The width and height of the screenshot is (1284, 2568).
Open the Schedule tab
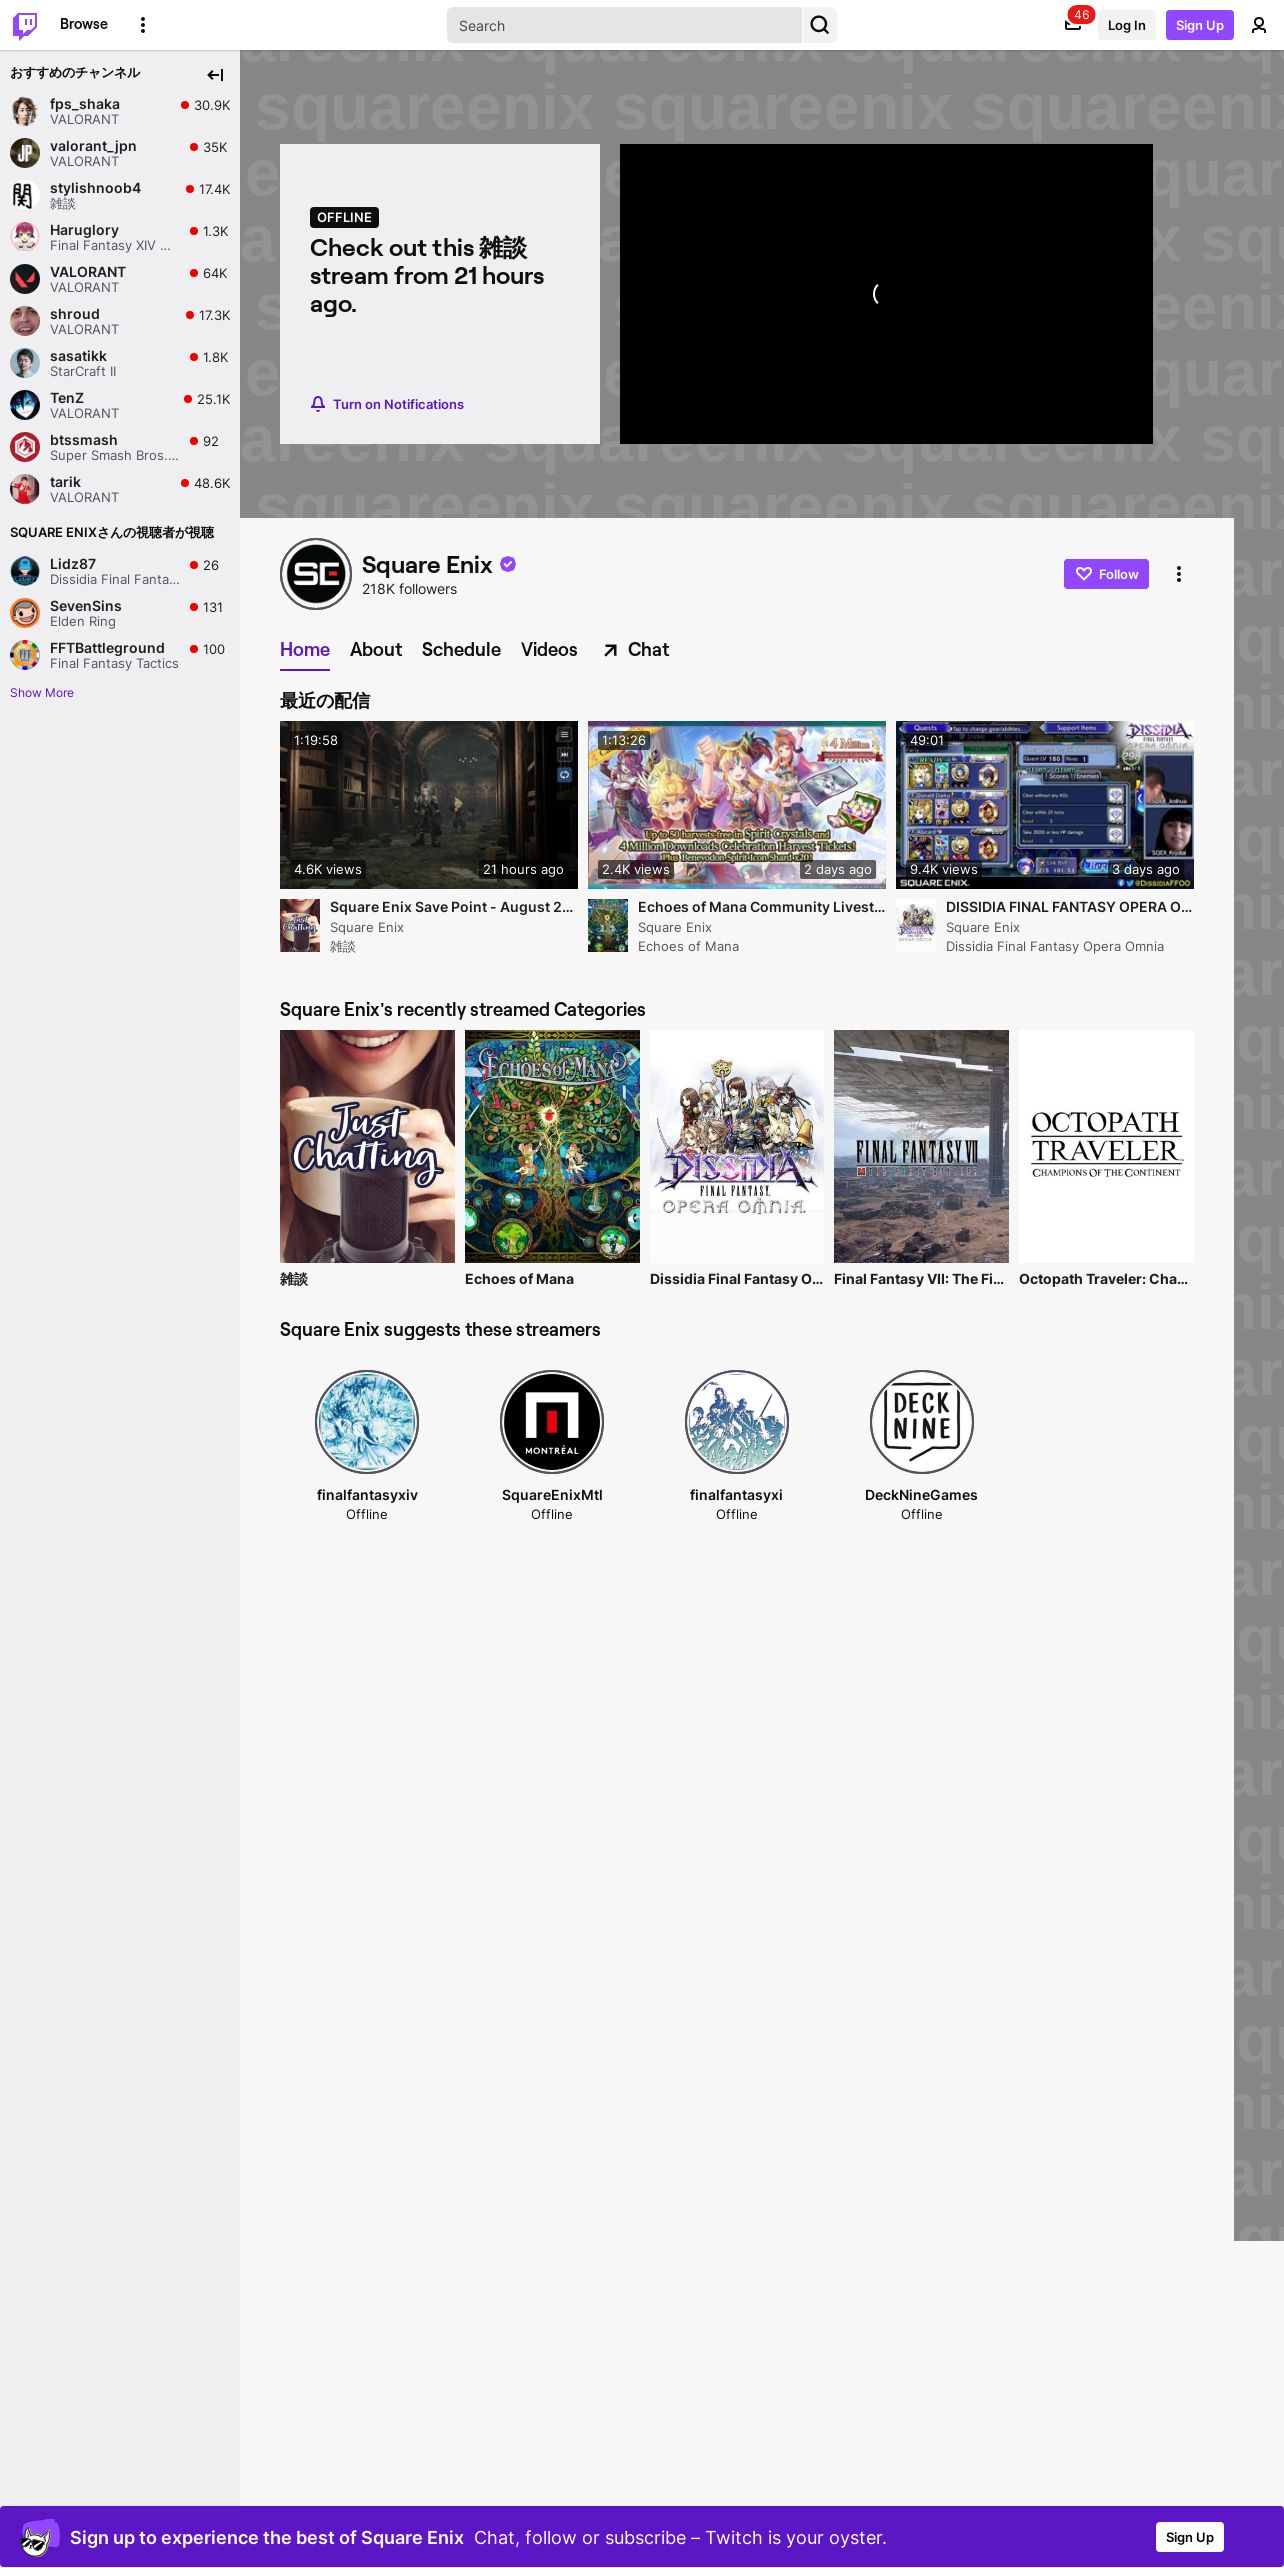click(x=461, y=650)
